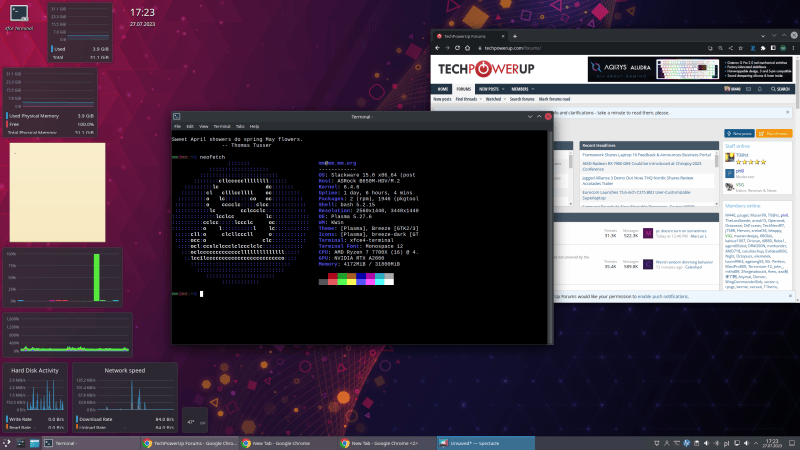Expand the NEW POSTS dropdown arrow
The height and width of the screenshot is (450, 800).
tap(503, 89)
